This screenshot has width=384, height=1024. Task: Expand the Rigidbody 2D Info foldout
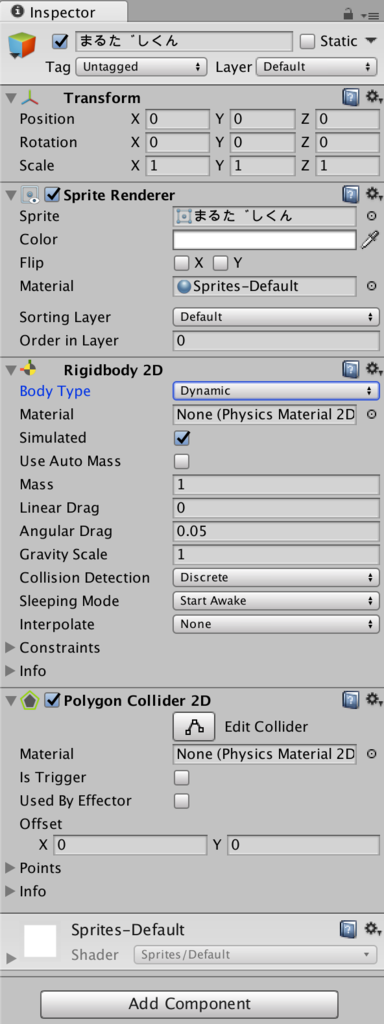point(10,671)
